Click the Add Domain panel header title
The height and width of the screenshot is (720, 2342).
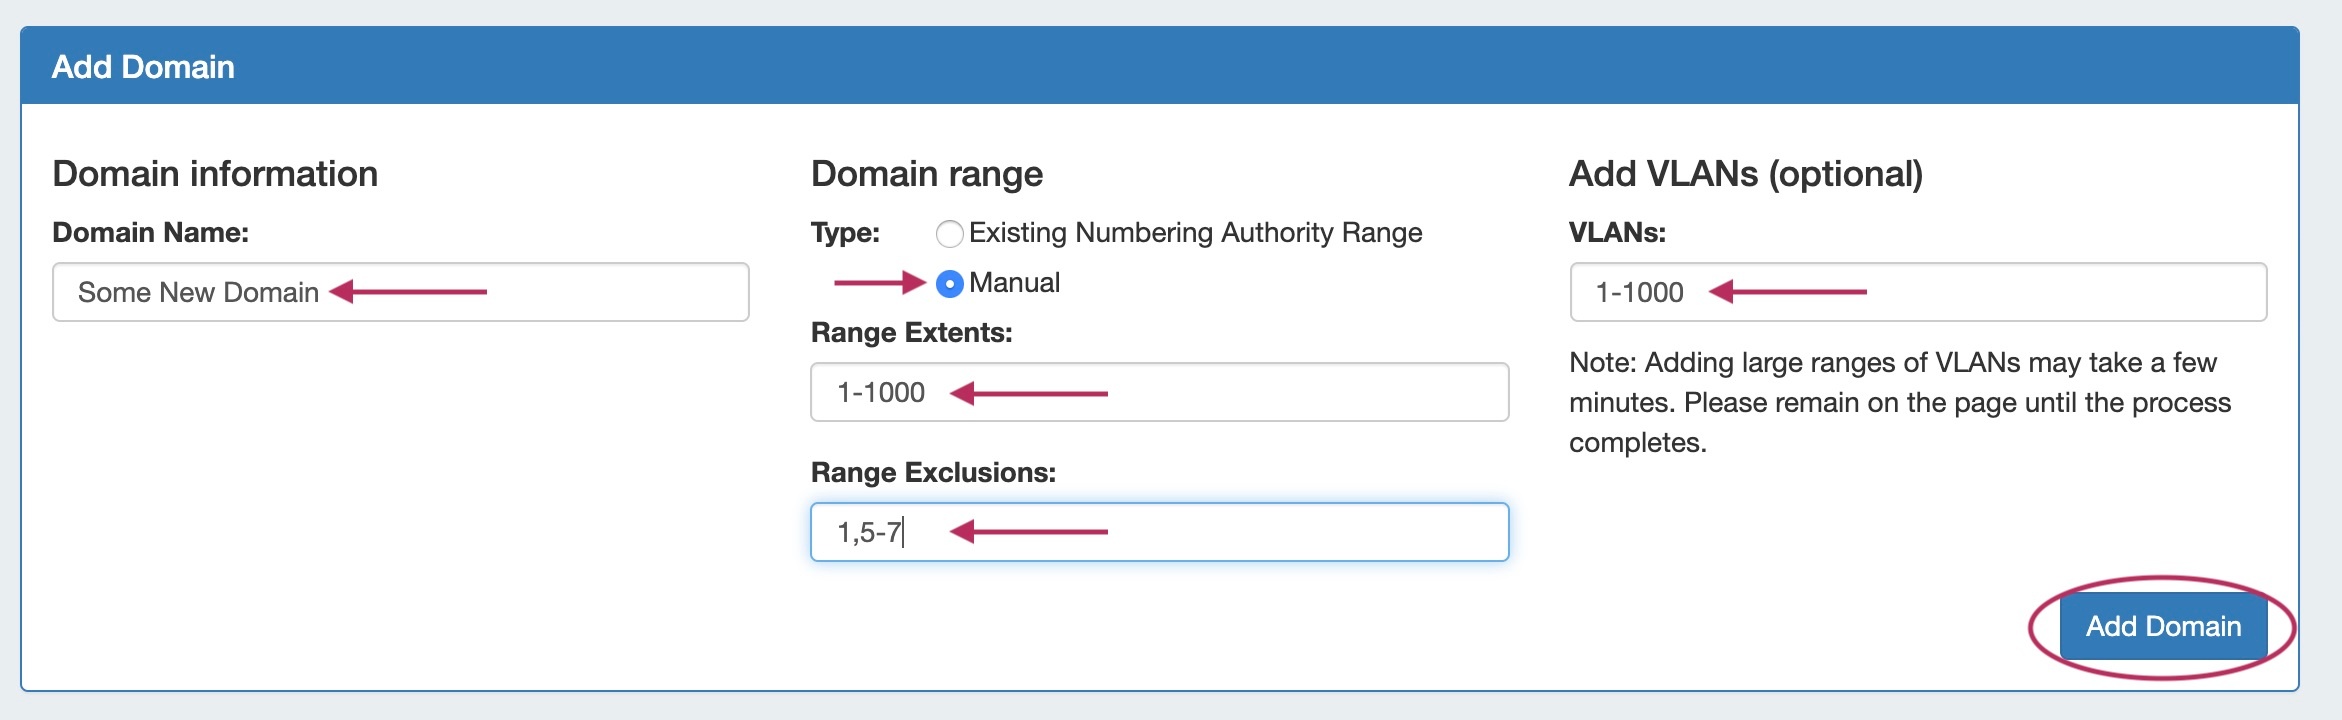(143, 67)
